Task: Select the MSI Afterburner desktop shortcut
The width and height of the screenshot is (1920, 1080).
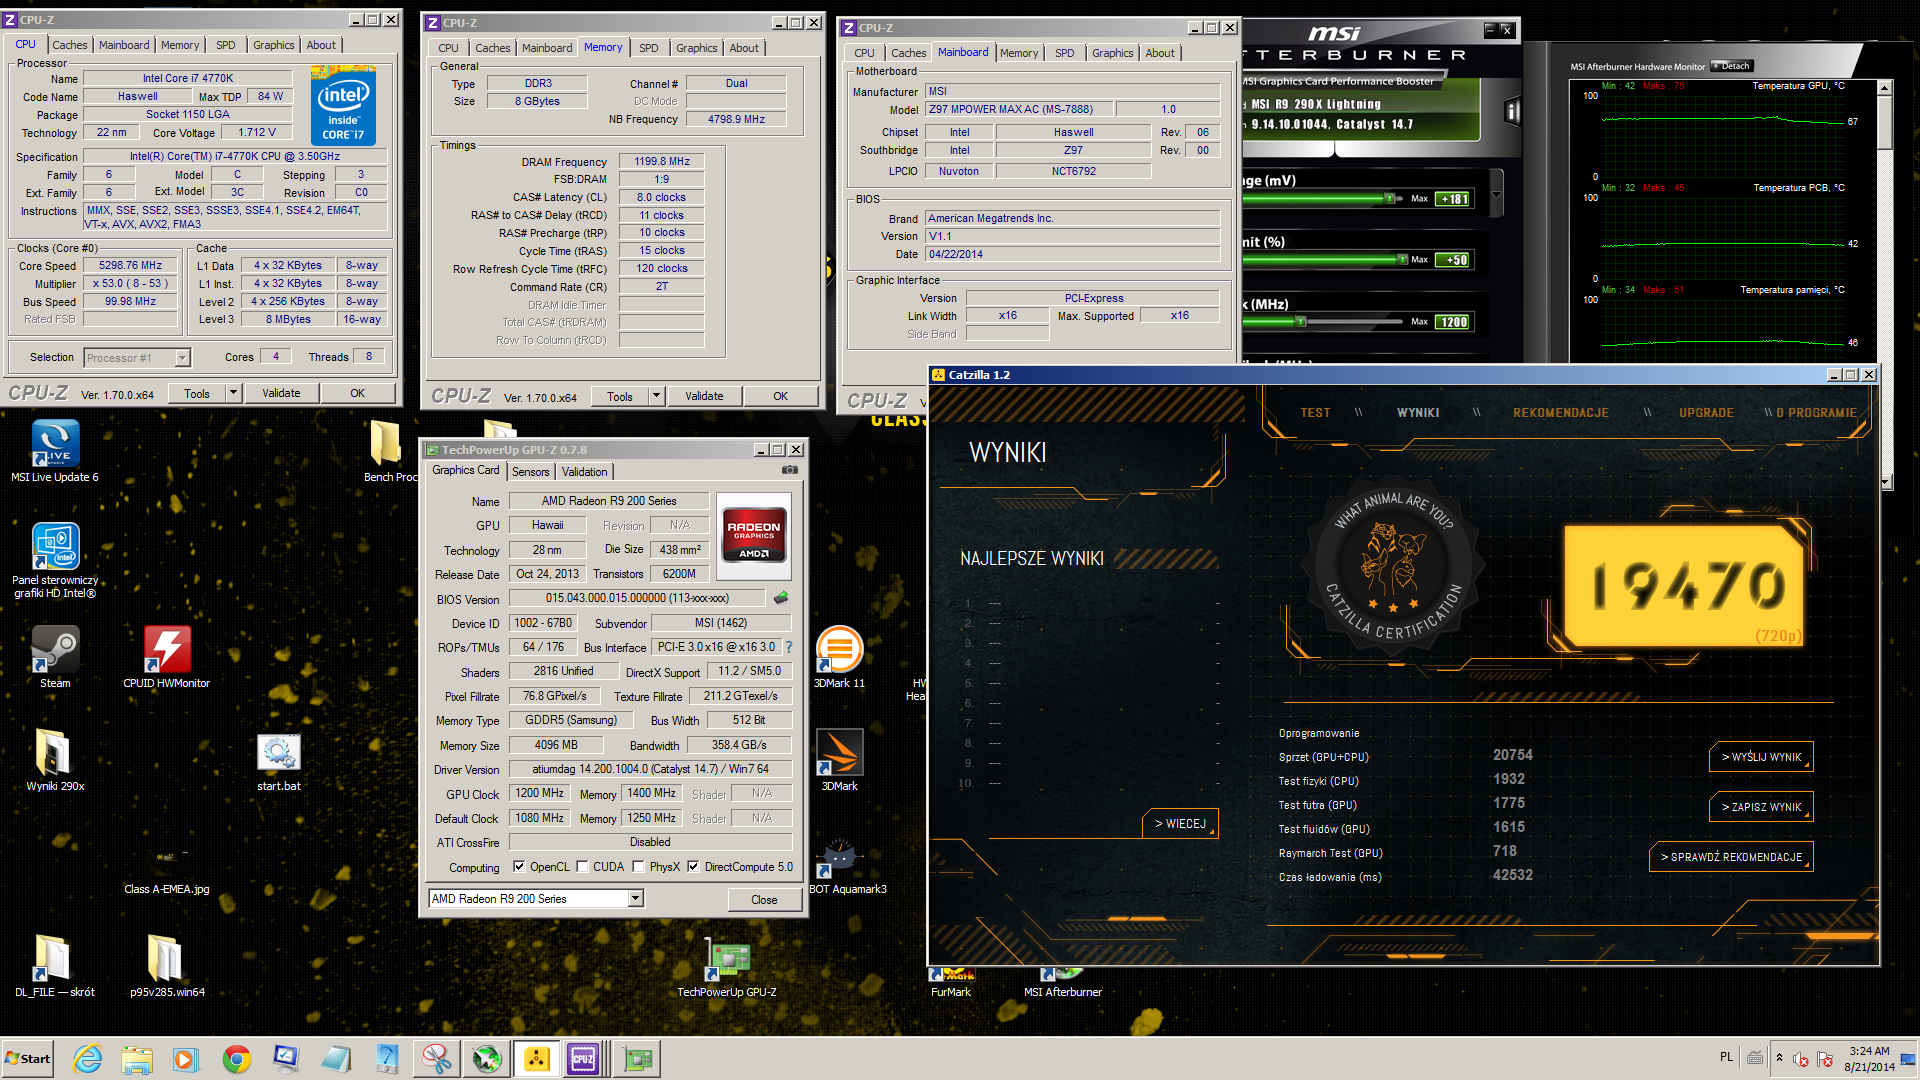Action: pos(1063,973)
